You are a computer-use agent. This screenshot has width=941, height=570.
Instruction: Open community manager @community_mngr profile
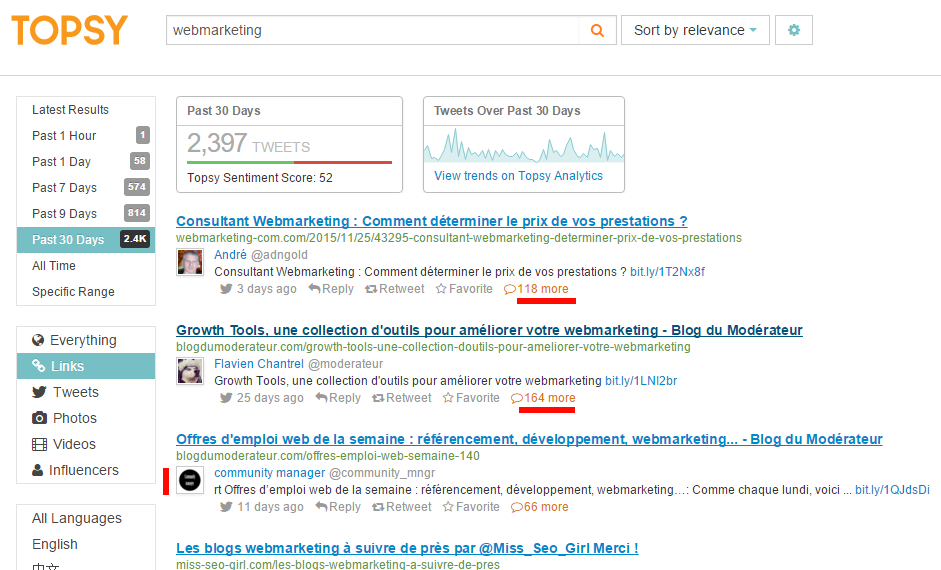coord(325,473)
